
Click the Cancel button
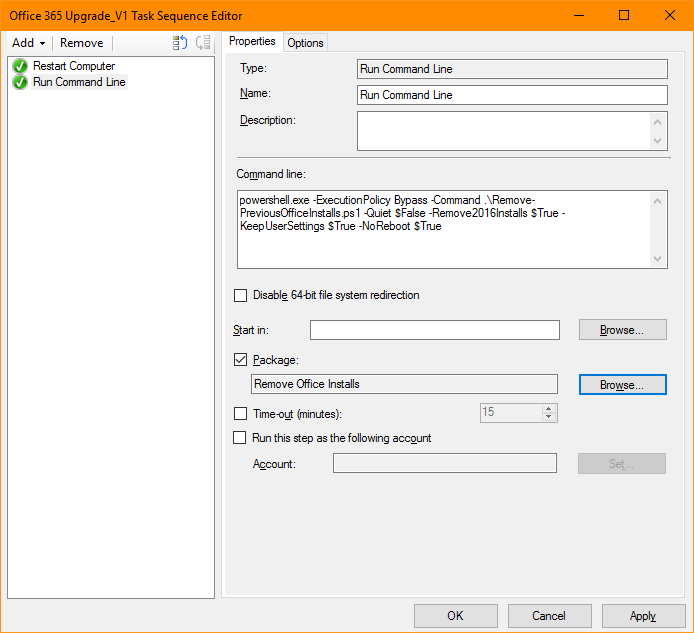click(549, 616)
